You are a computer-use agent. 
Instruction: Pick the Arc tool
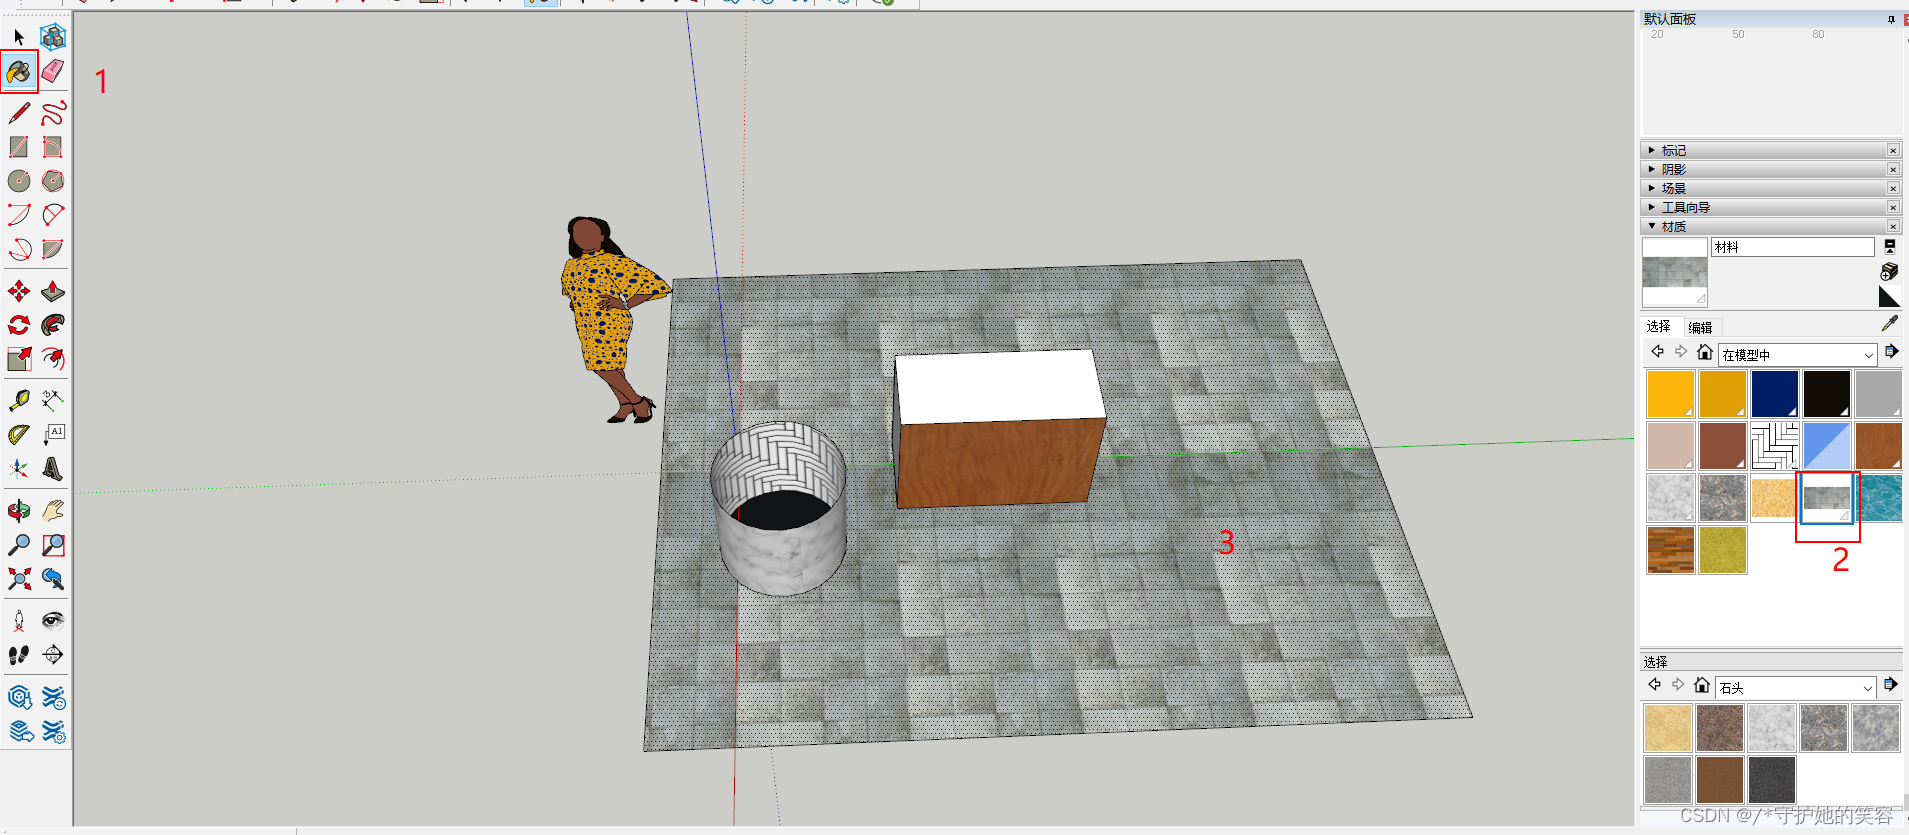(19, 215)
